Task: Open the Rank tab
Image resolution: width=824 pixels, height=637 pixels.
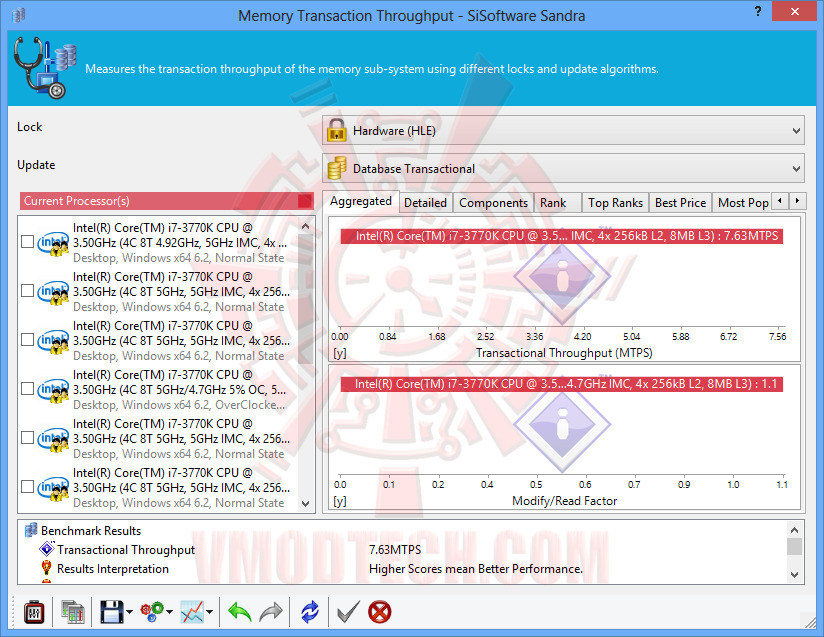Action: tap(558, 203)
